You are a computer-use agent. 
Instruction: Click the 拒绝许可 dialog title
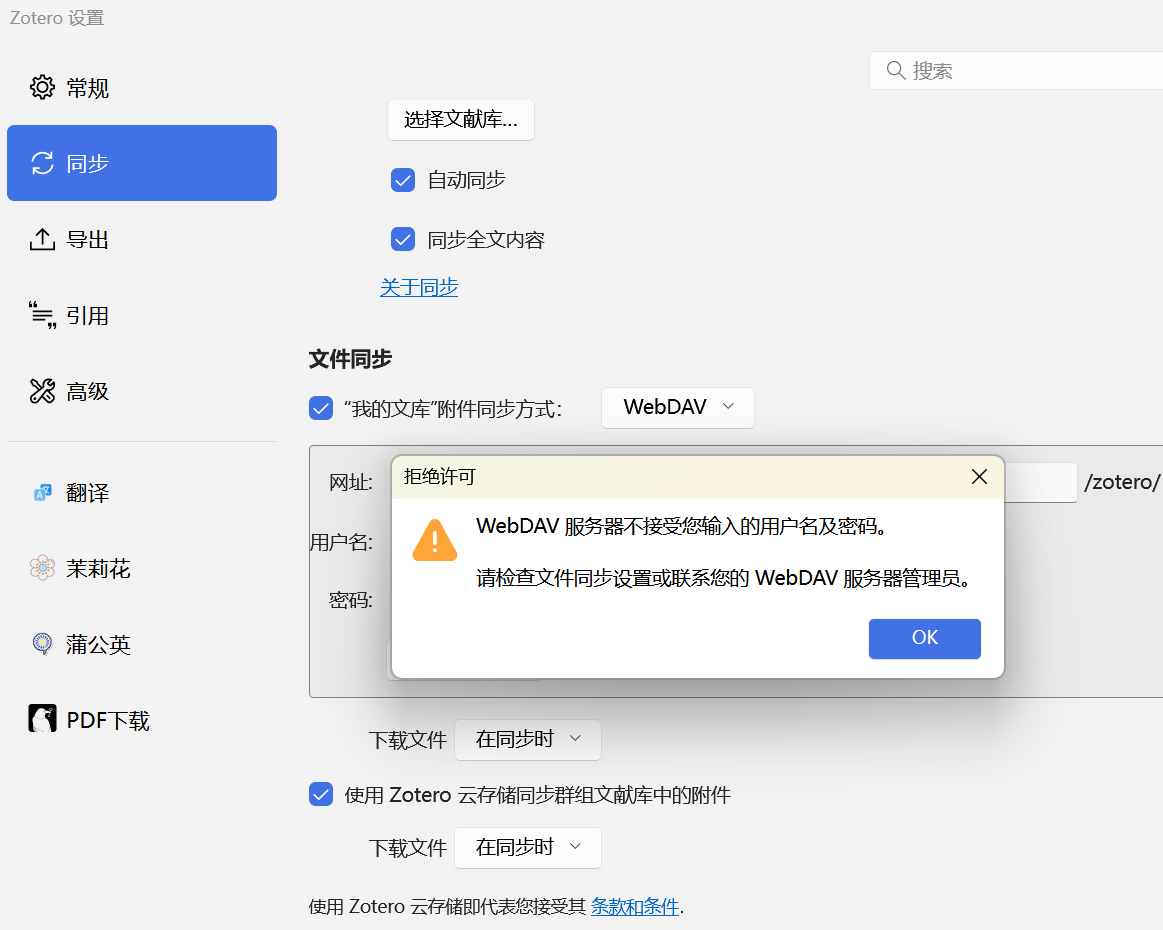[440, 476]
